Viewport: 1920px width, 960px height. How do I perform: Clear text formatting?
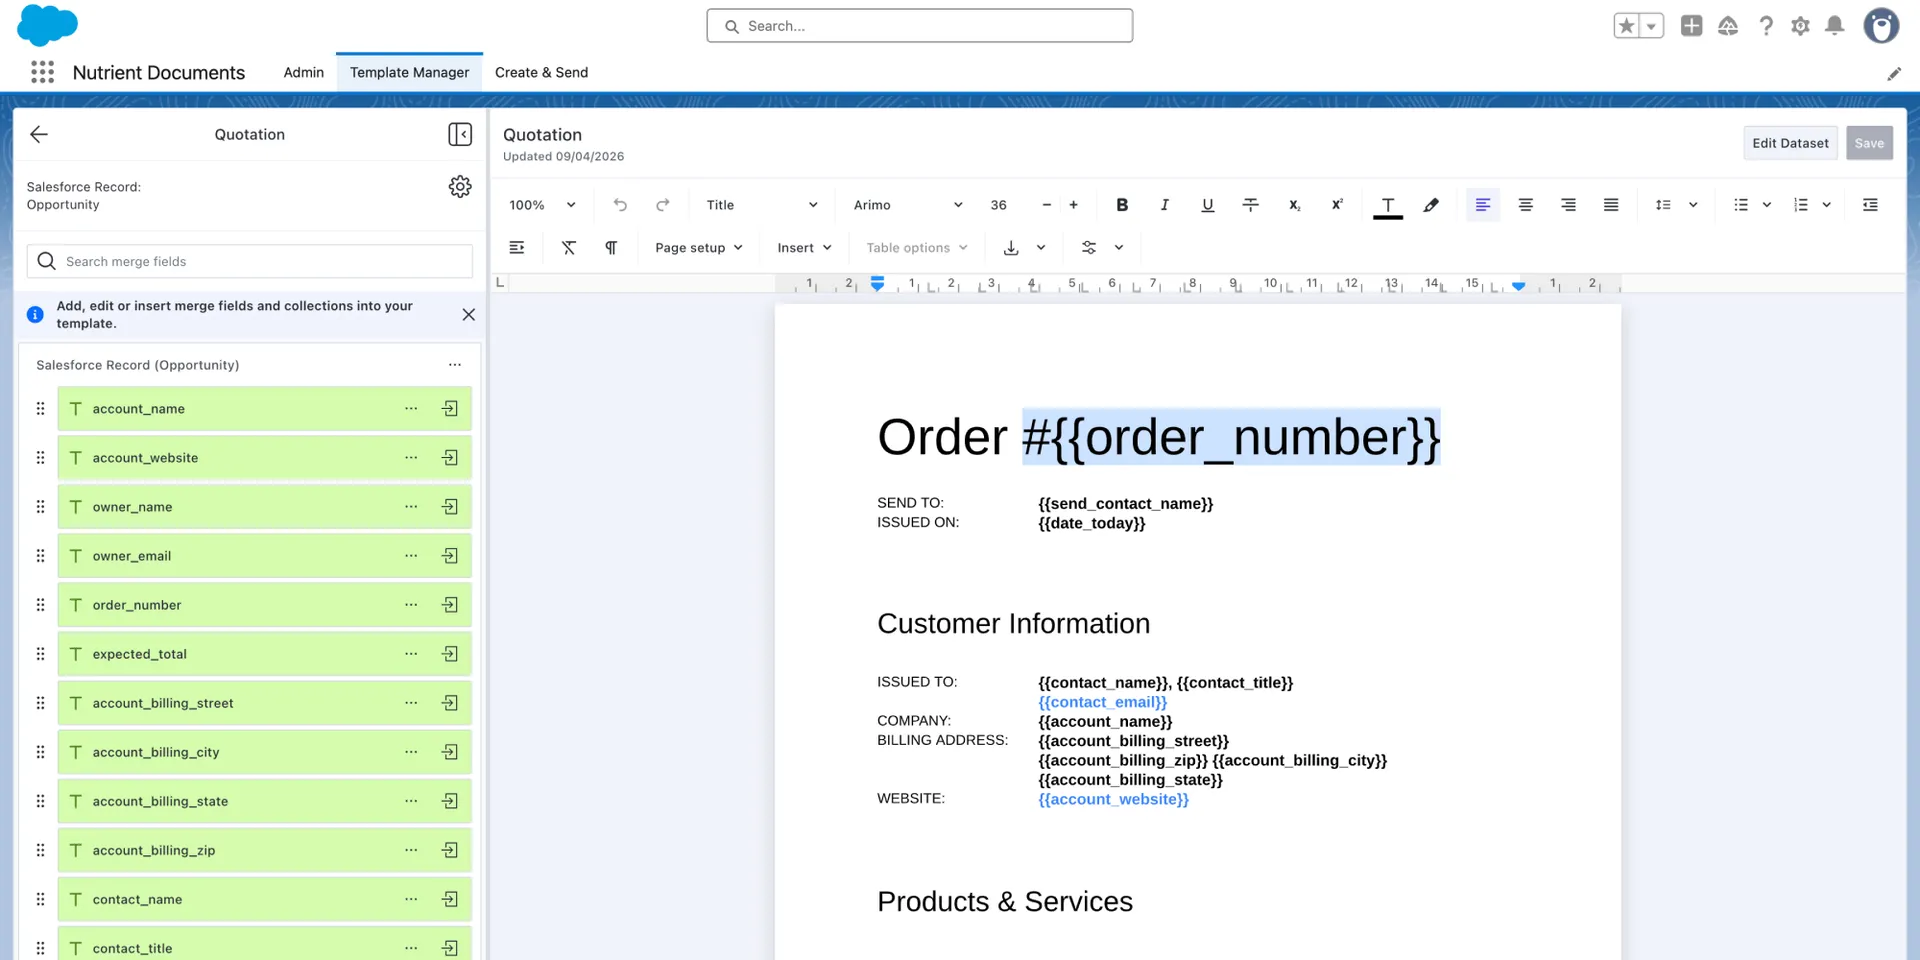pyautogui.click(x=568, y=248)
